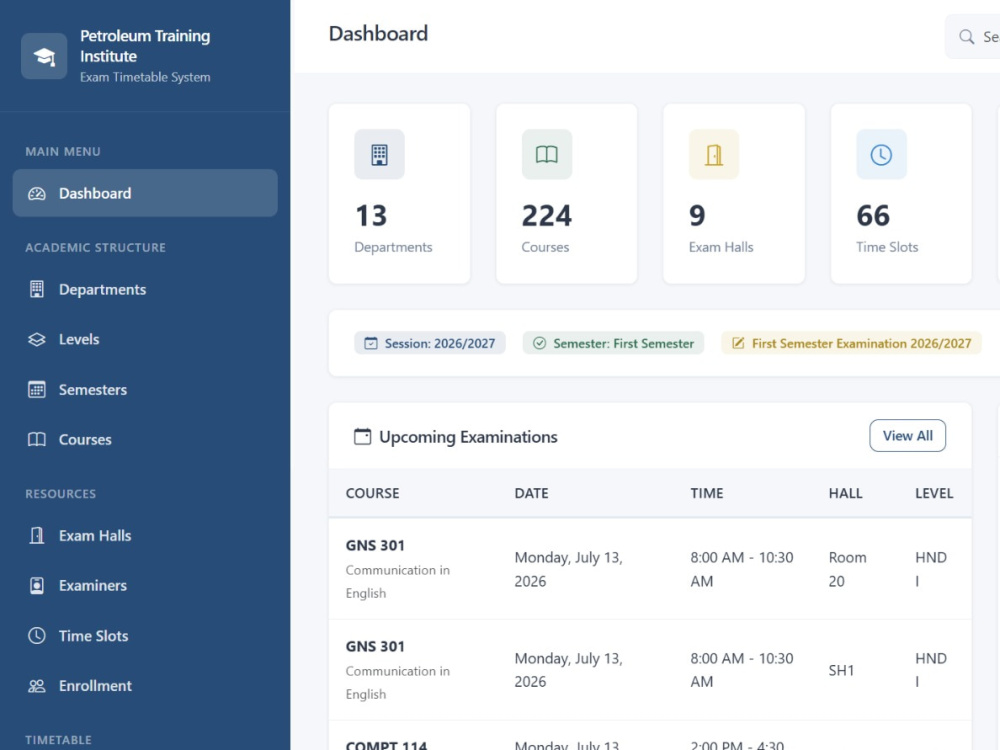Screen dimensions: 1000x750
Task: Click the pencil icon in Examination badge
Action: click(738, 343)
